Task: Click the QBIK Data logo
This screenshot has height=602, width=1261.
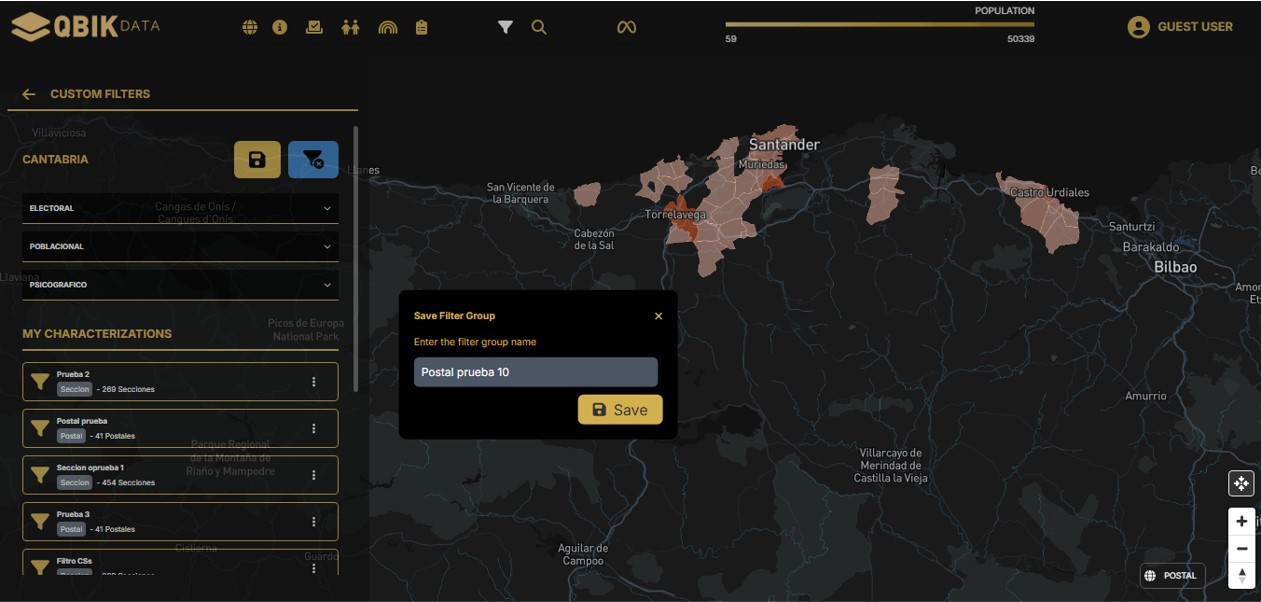Action: [x=85, y=27]
